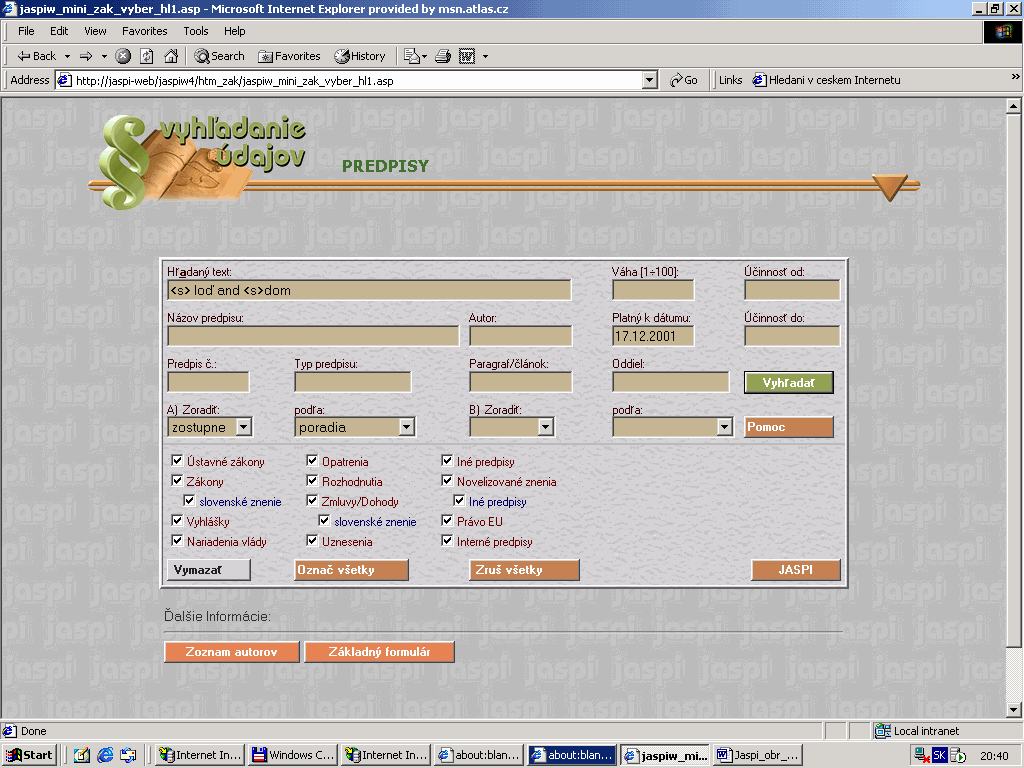This screenshot has height=768, width=1024.
Task: Click the Print toolbar icon
Action: coord(443,56)
